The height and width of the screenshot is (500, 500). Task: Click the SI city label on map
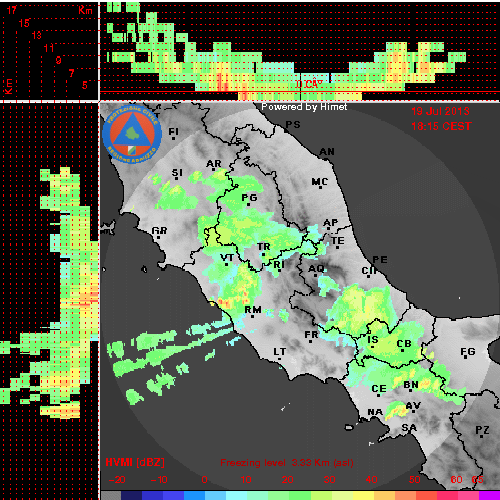point(177,173)
